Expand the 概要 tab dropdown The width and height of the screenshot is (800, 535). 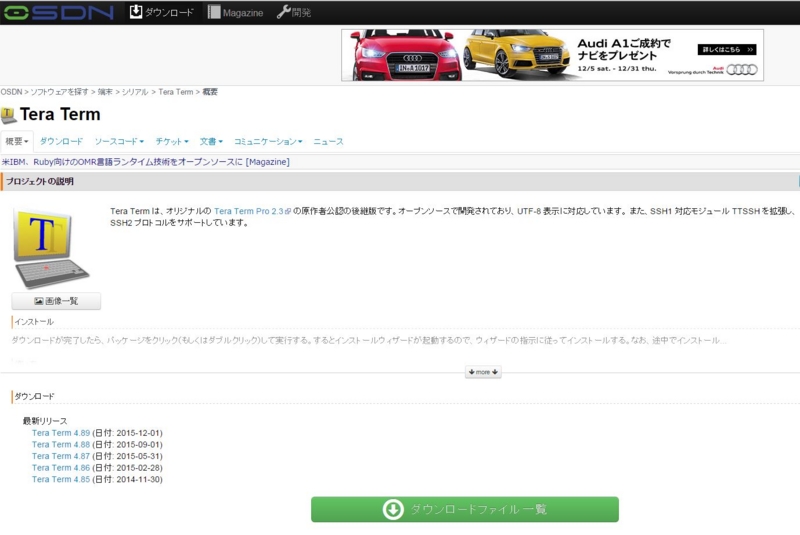click(17, 141)
